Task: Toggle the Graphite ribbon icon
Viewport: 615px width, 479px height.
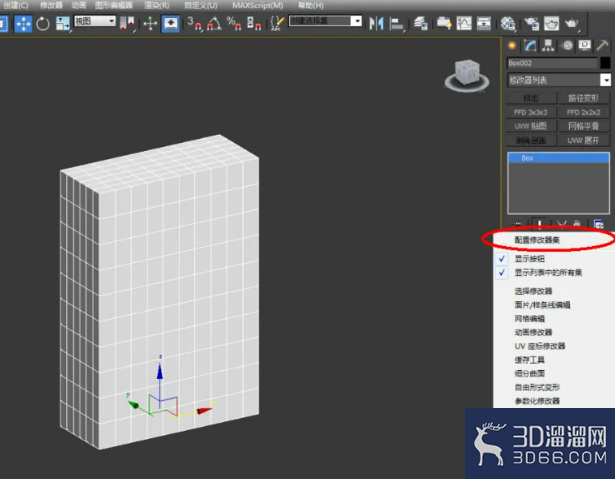Action: 444,24
